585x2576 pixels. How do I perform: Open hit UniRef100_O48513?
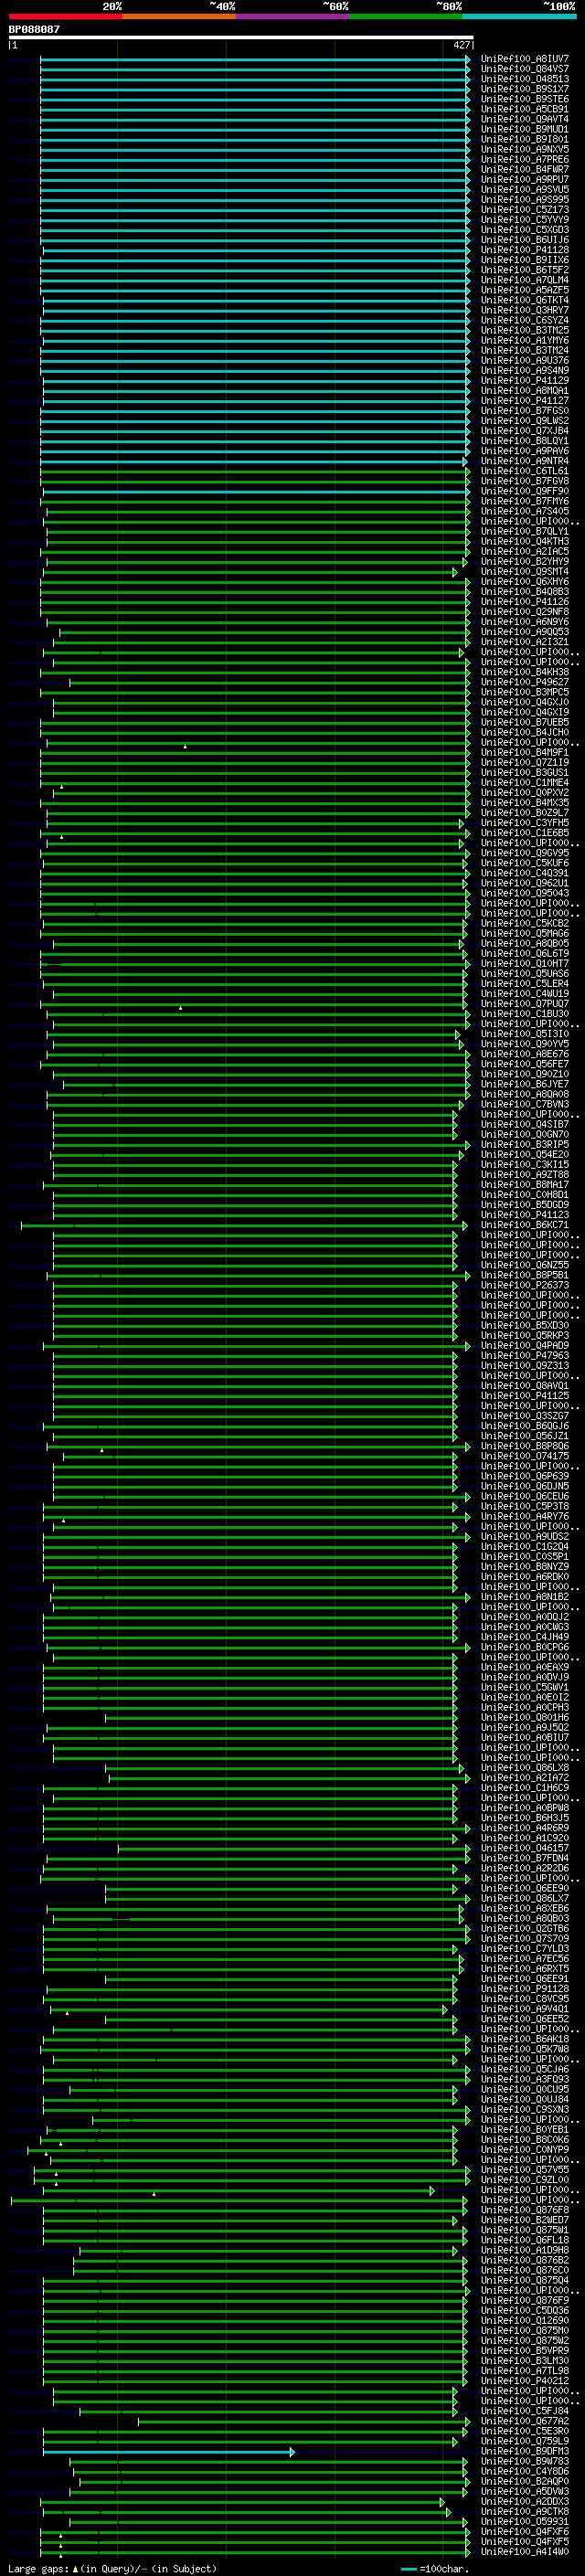coord(524,79)
